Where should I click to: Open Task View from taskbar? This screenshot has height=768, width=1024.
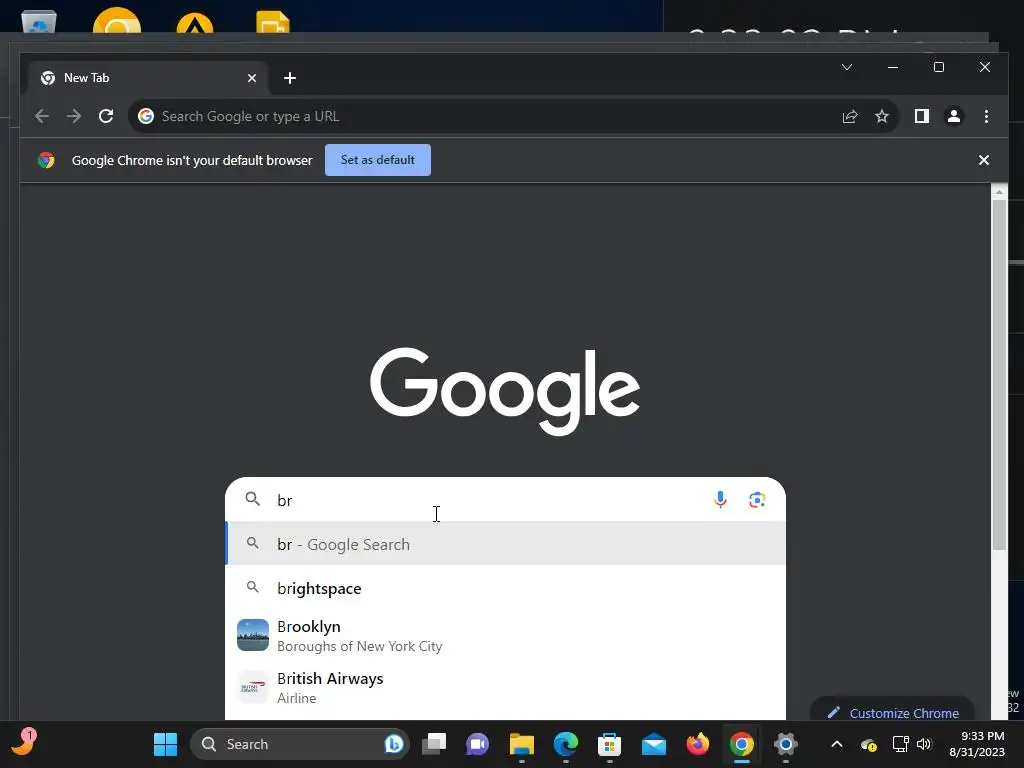(x=433, y=744)
